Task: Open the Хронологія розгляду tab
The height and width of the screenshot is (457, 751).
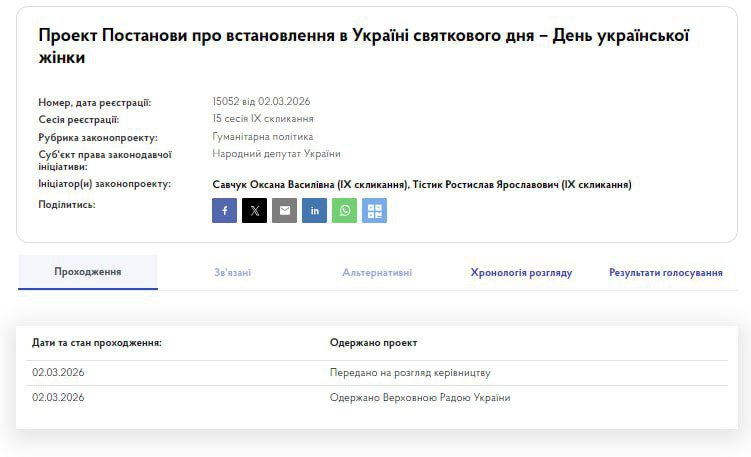Action: coord(521,273)
